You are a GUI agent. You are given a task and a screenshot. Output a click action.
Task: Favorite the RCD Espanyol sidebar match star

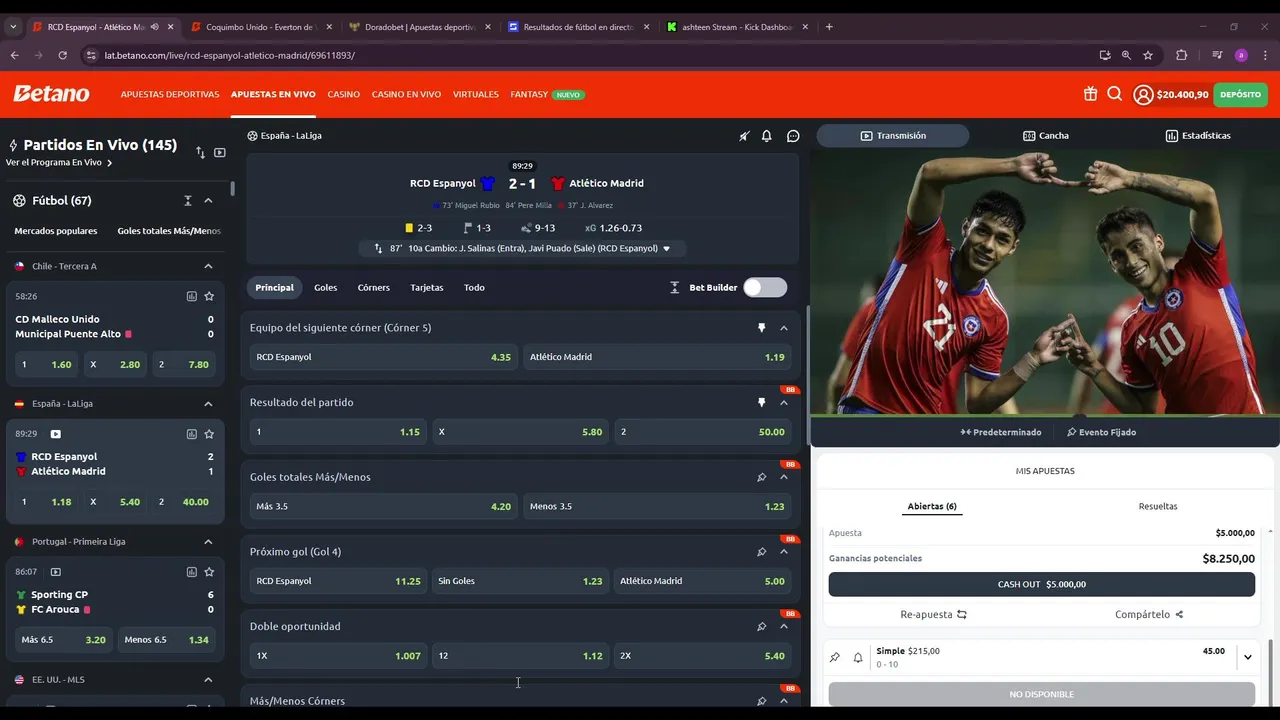[x=209, y=434]
